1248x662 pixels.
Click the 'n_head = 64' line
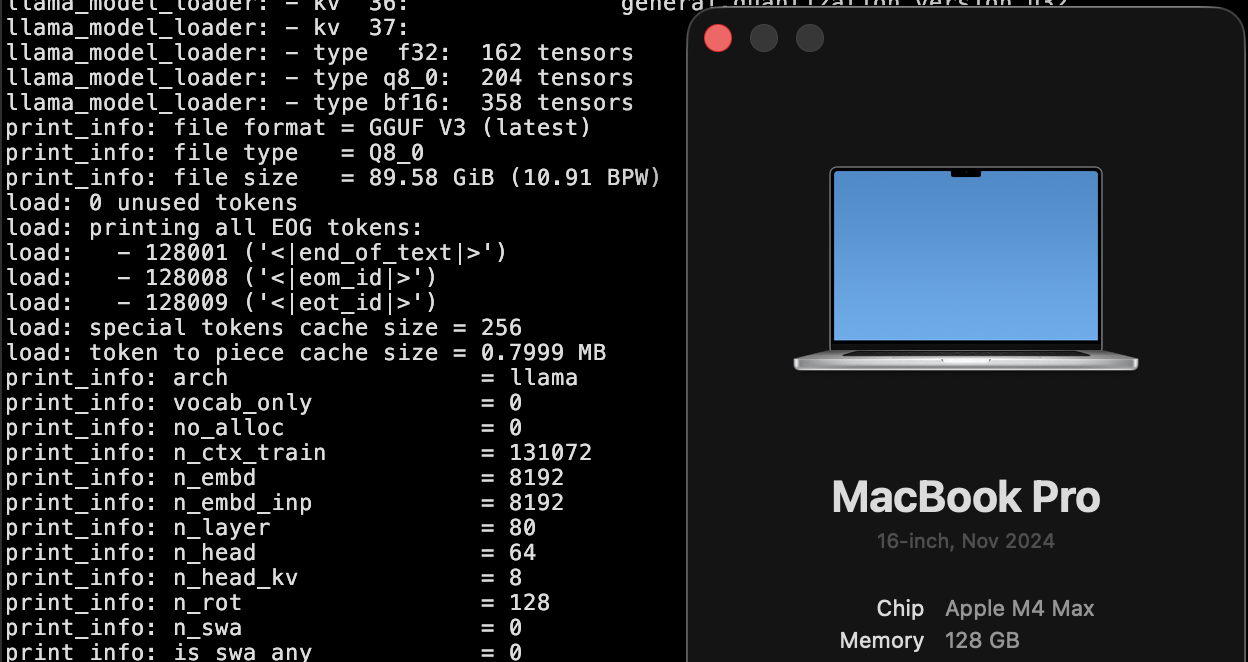click(x=271, y=553)
